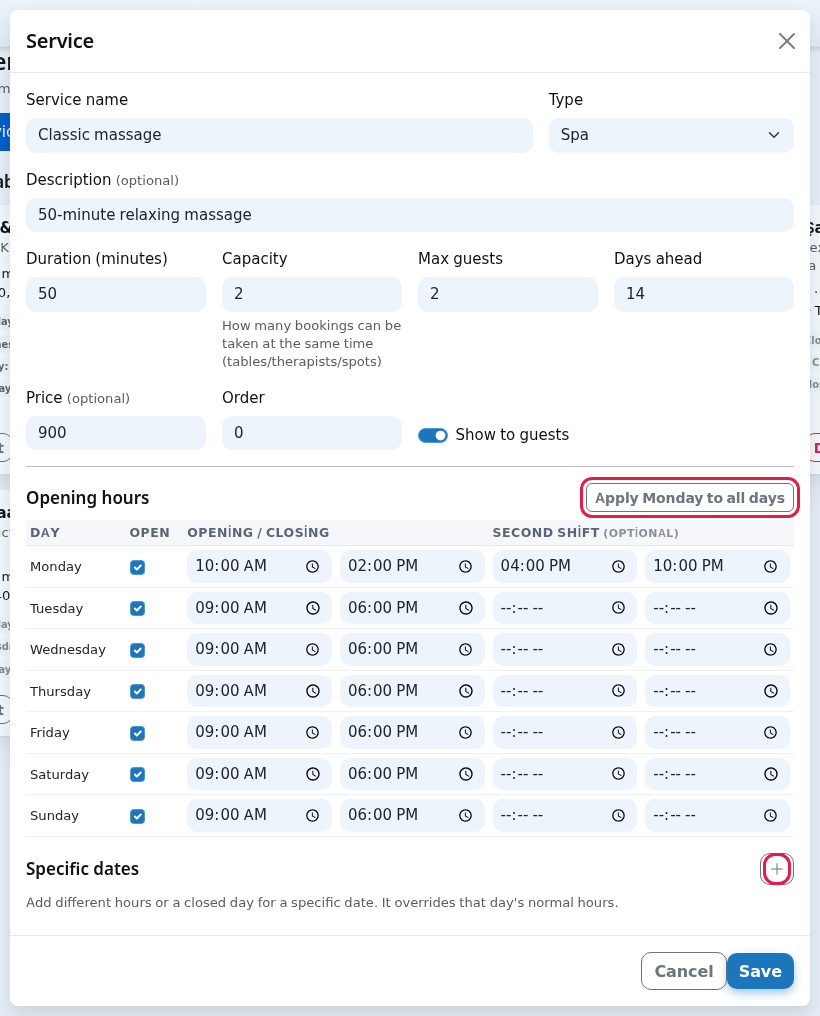This screenshot has width=820, height=1016.
Task: Open clock picker for Friday opening time
Action: click(312, 732)
